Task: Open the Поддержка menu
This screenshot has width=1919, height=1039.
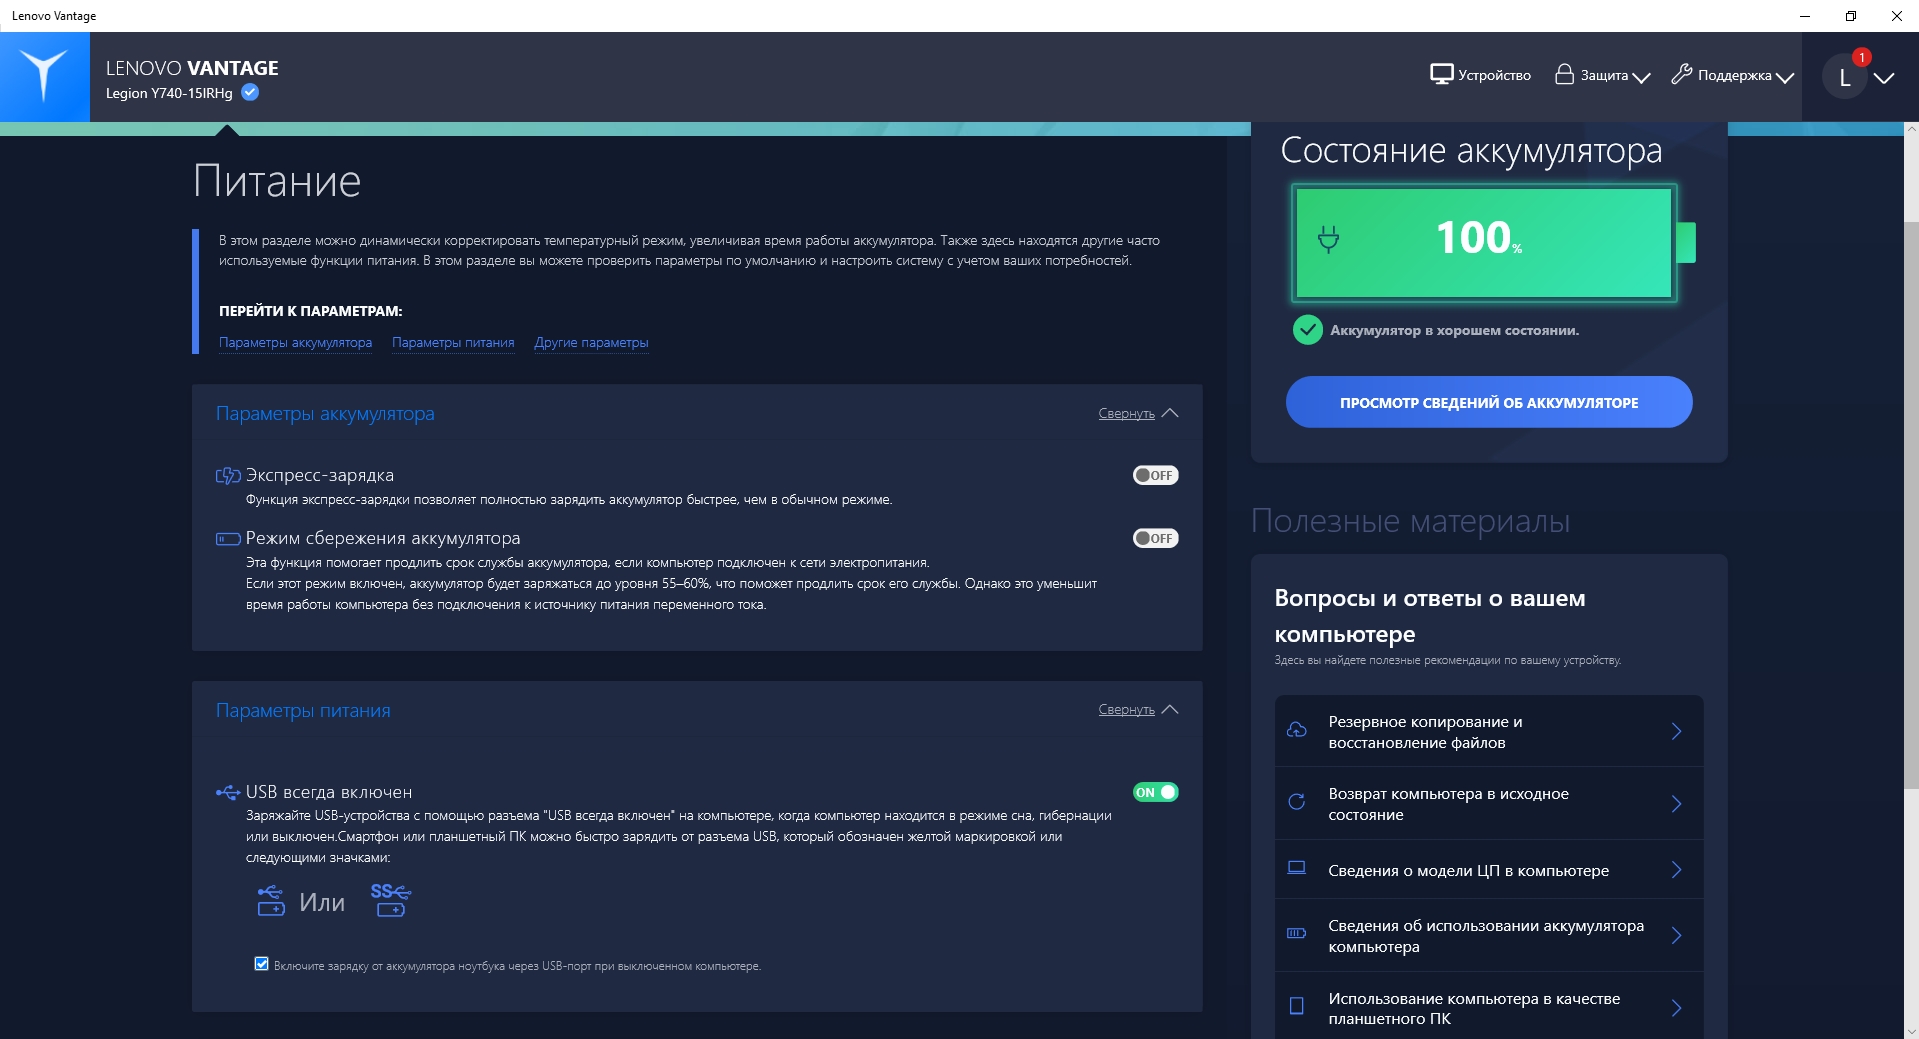Action: pos(1732,75)
